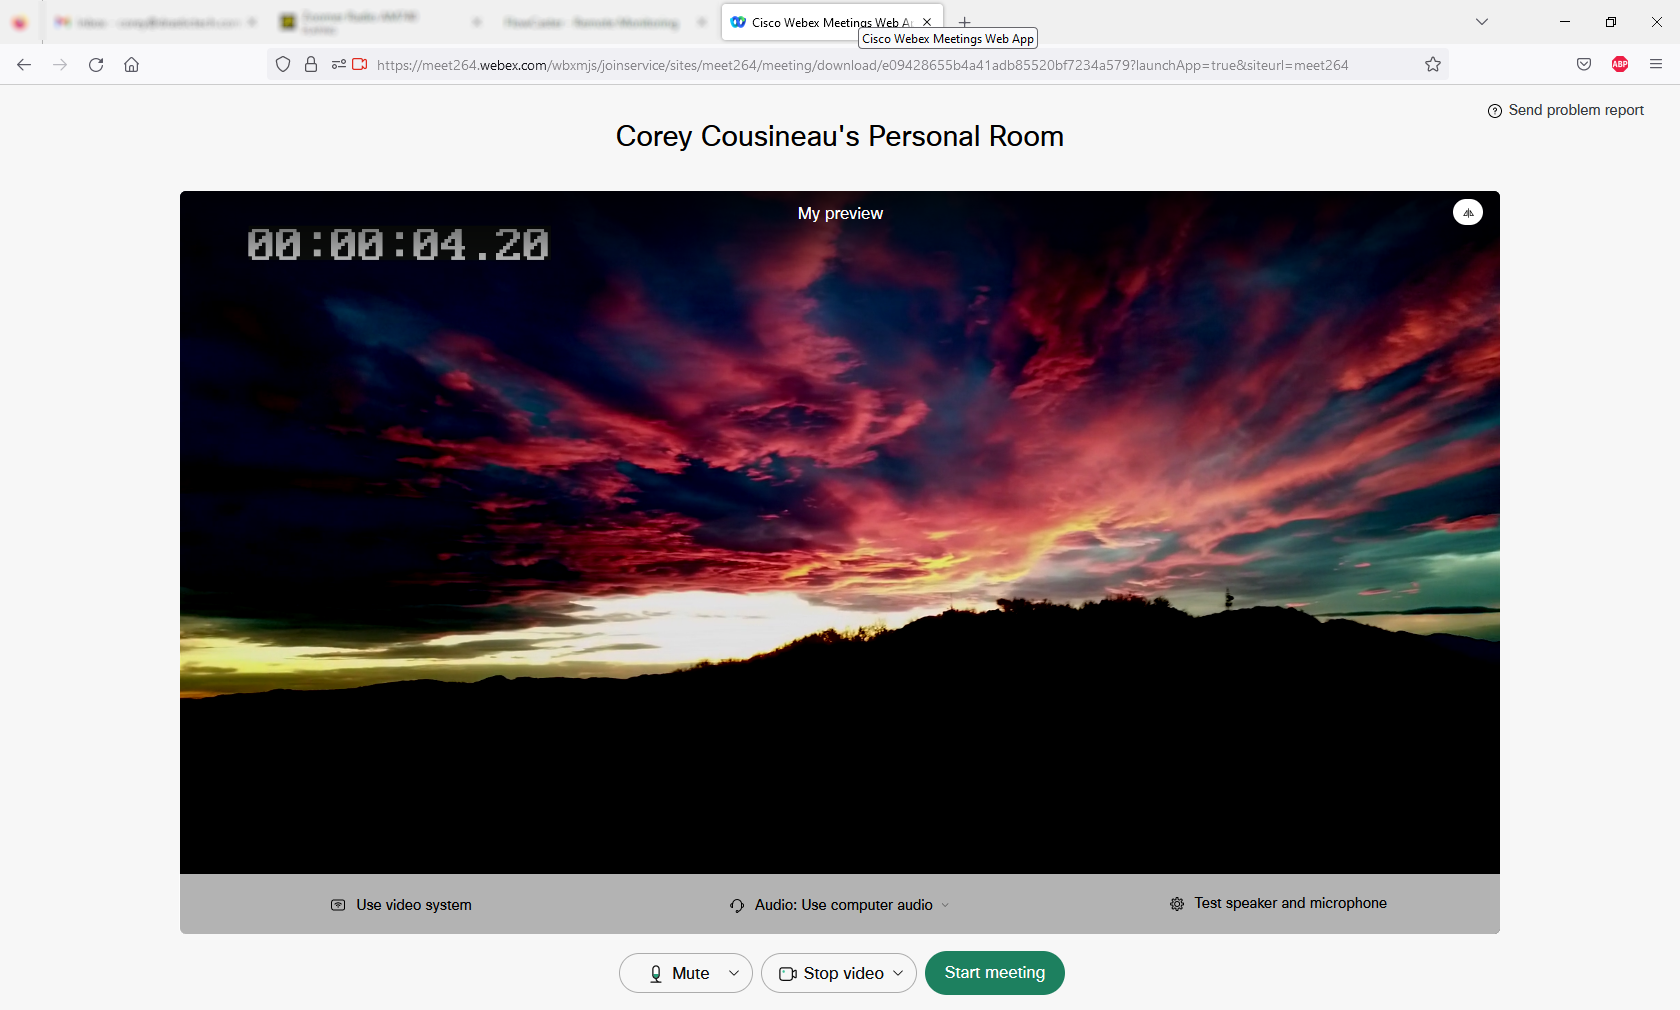This screenshot has height=1010, width=1680.
Task: Open a new browser tab
Action: coord(965,22)
